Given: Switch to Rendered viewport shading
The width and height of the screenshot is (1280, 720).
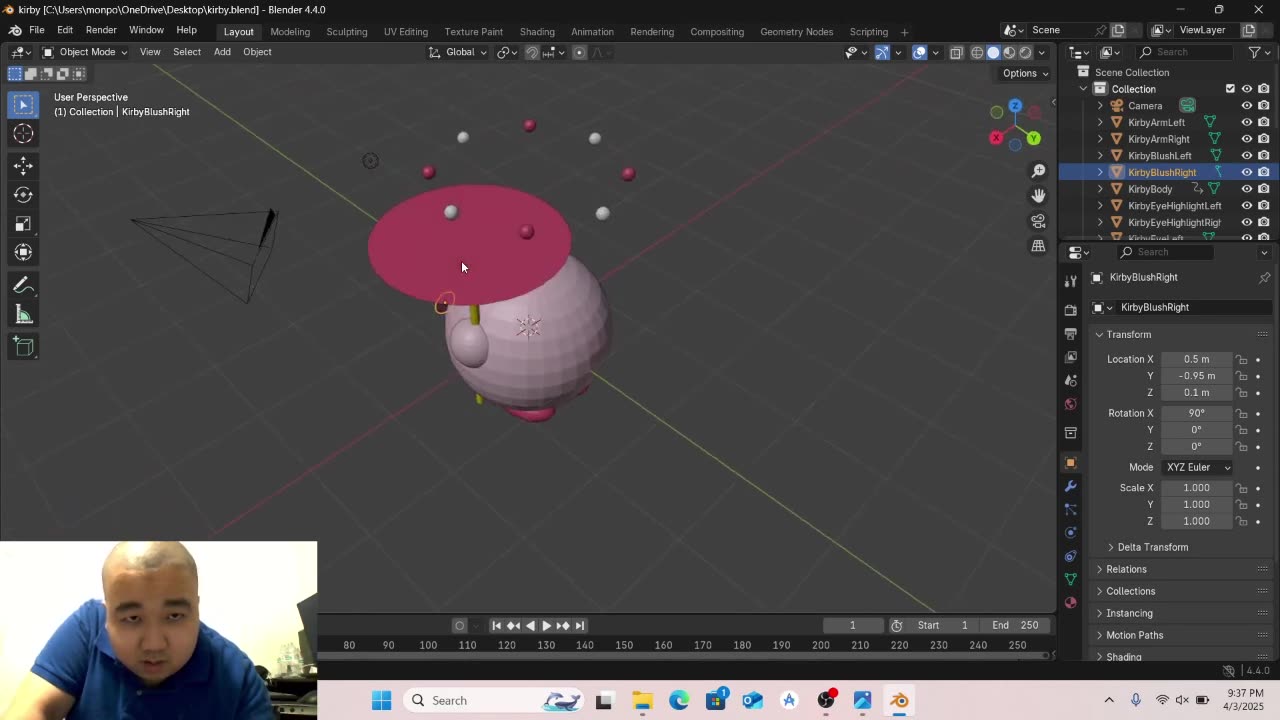Looking at the screenshot, I should tap(1025, 52).
